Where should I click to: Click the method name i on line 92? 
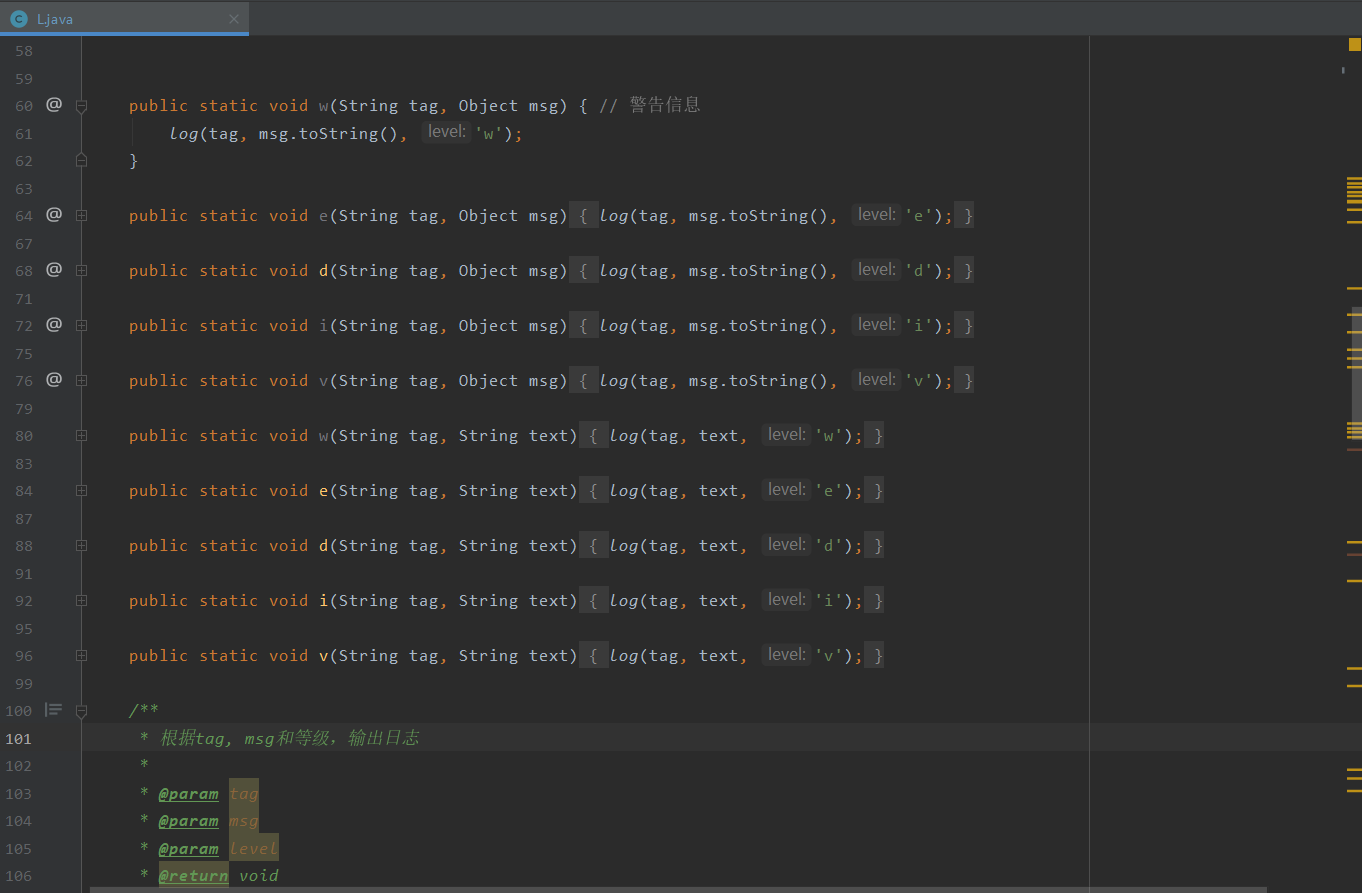(324, 600)
